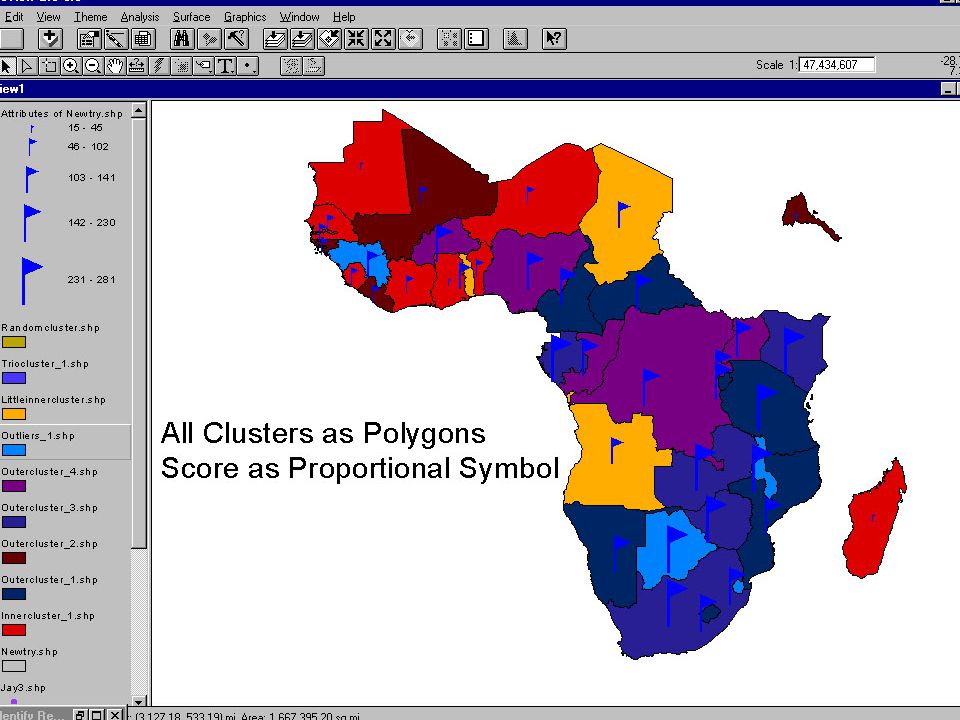Select the second contour line tool
The width and height of the screenshot is (960, 720).
pyautogui.click(x=313, y=66)
